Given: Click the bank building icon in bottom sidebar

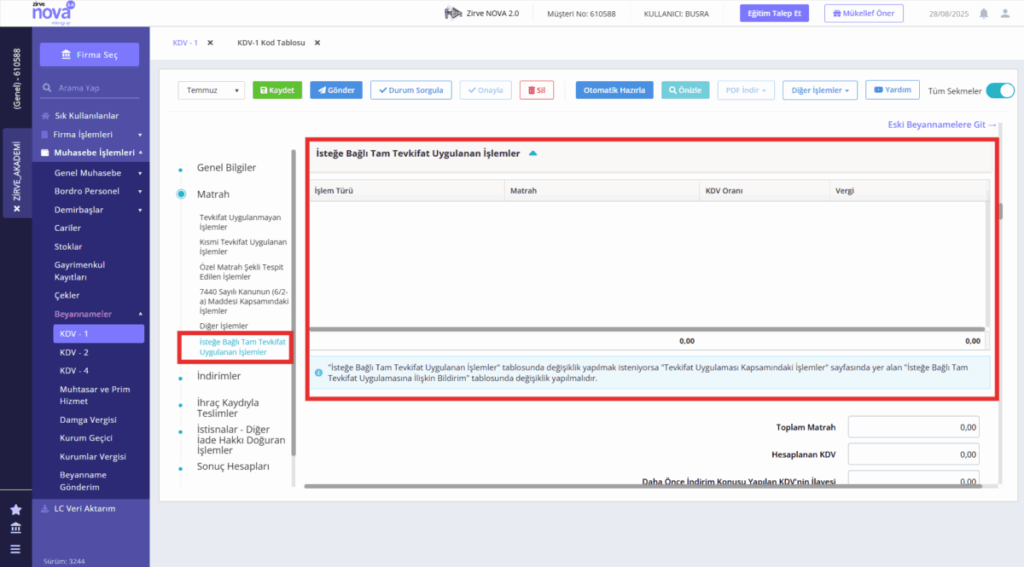Looking at the screenshot, I should click(x=16, y=528).
